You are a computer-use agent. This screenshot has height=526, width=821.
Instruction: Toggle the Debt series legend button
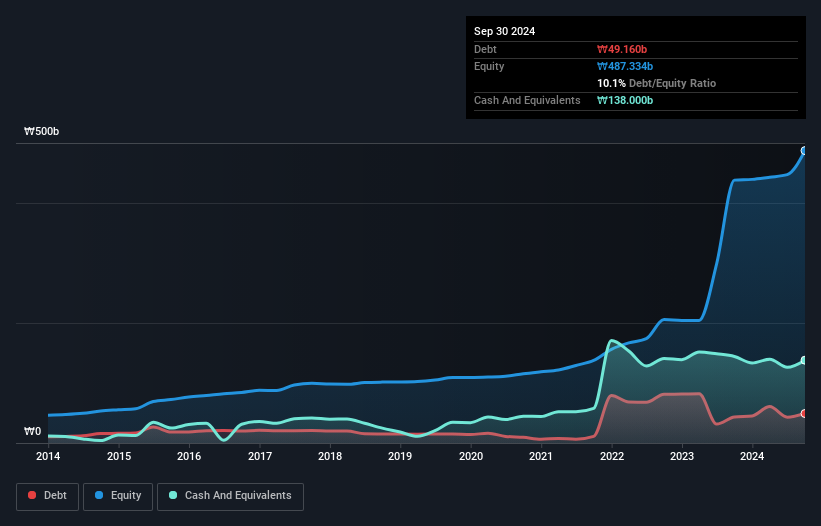click(47, 496)
